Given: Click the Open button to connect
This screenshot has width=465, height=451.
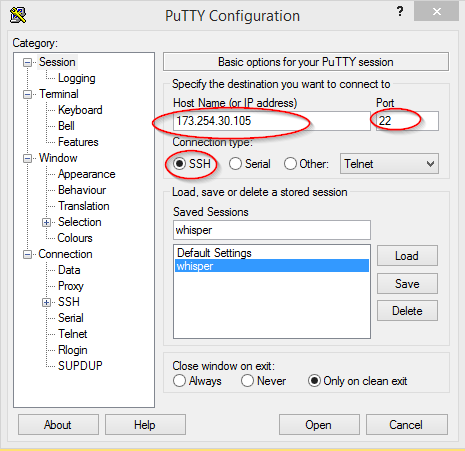Looking at the screenshot, I should click(x=319, y=425).
